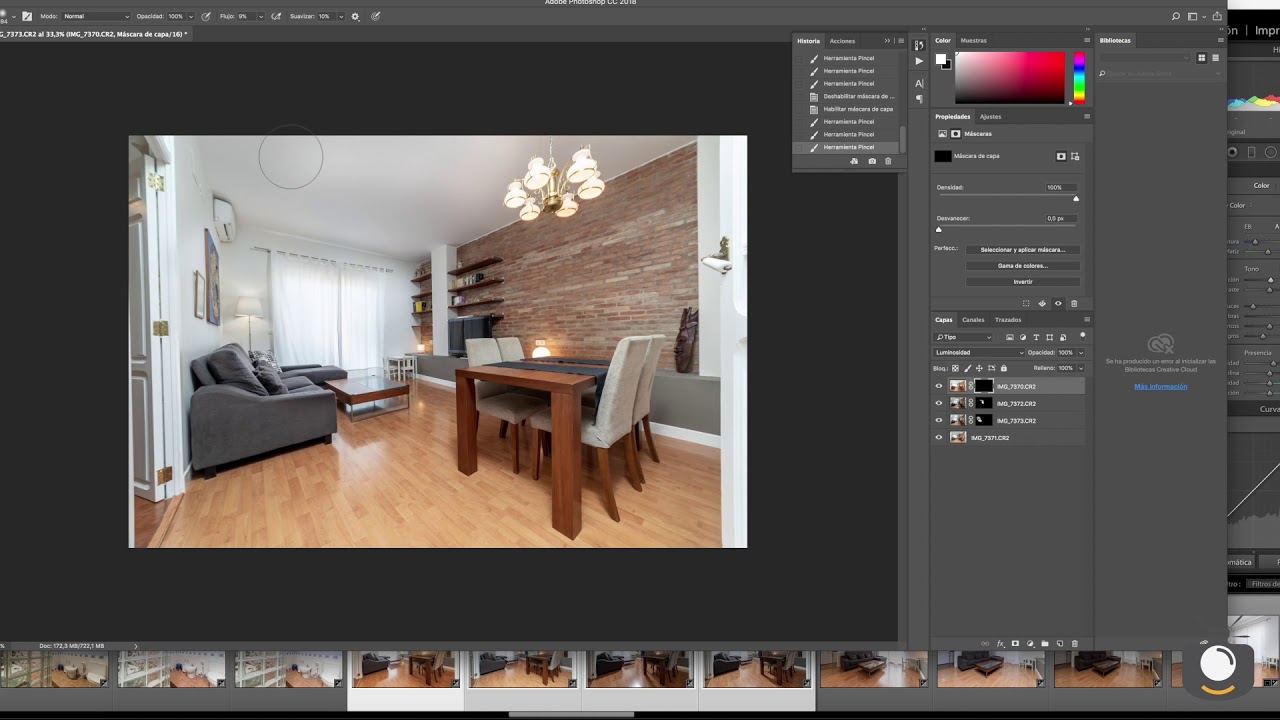
Task: Open the Character panel icon
Action: (919, 83)
